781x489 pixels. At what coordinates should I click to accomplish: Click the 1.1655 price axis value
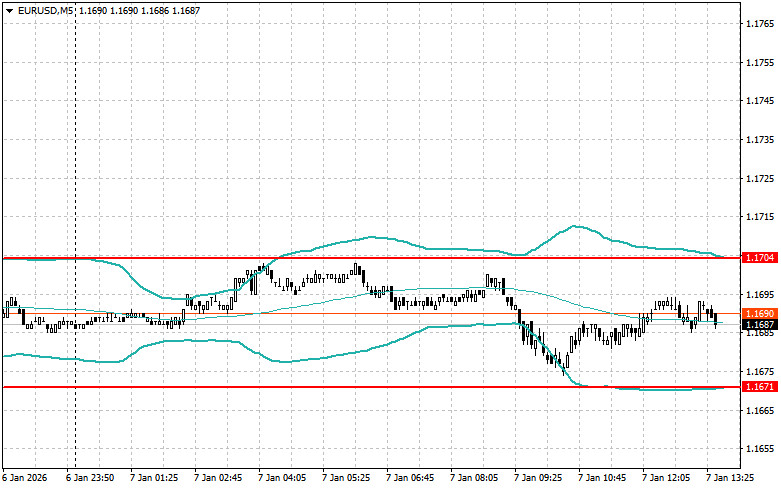pyautogui.click(x=760, y=449)
